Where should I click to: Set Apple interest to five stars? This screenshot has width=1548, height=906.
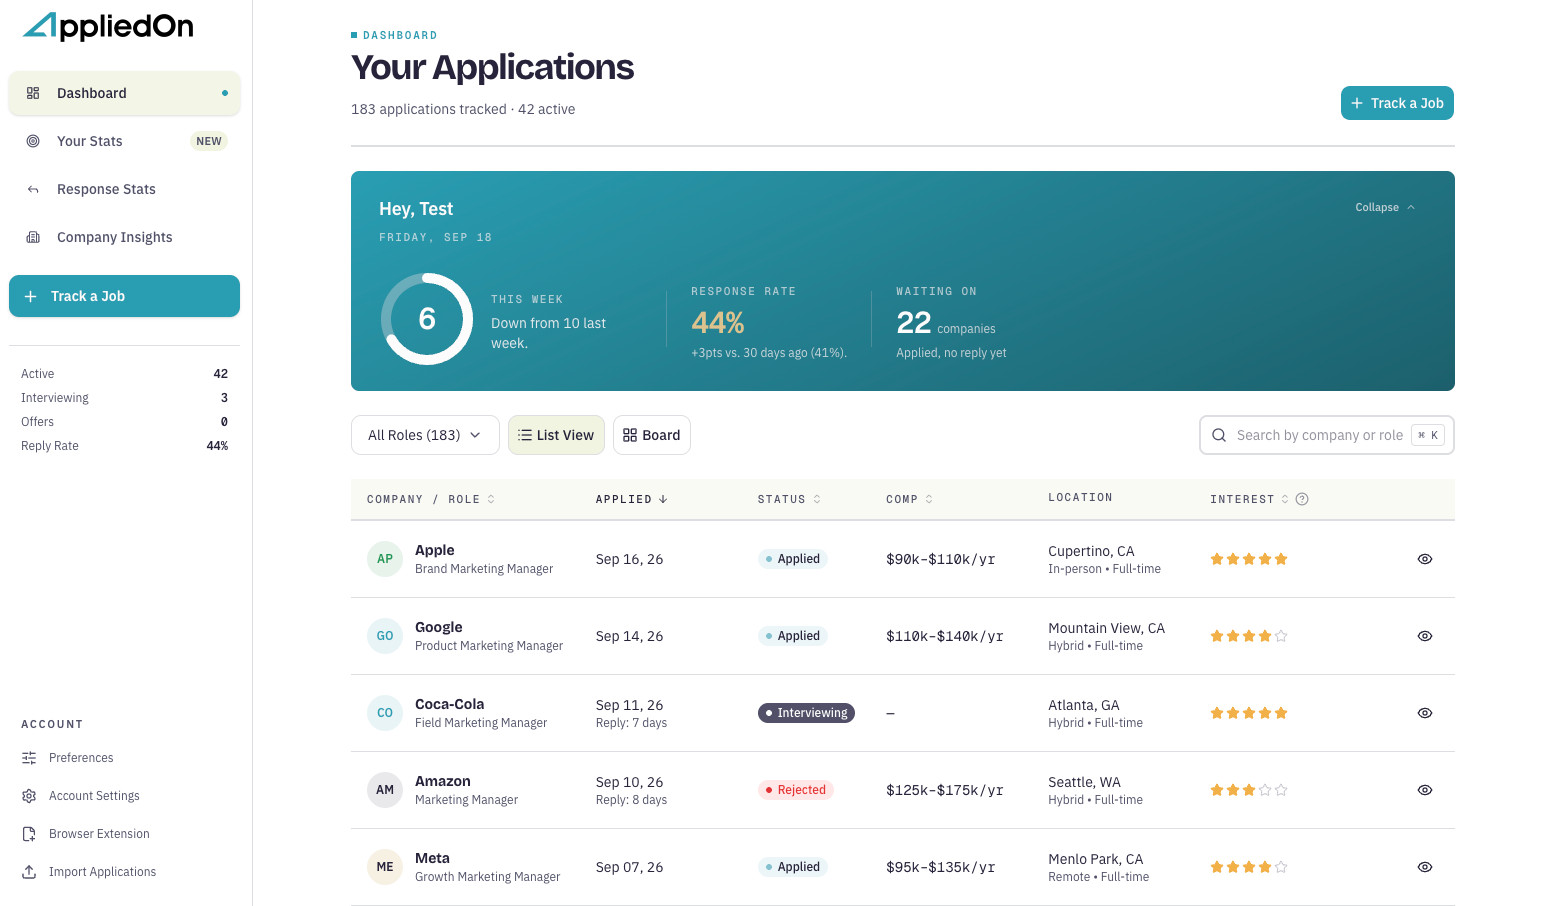tap(1281, 559)
